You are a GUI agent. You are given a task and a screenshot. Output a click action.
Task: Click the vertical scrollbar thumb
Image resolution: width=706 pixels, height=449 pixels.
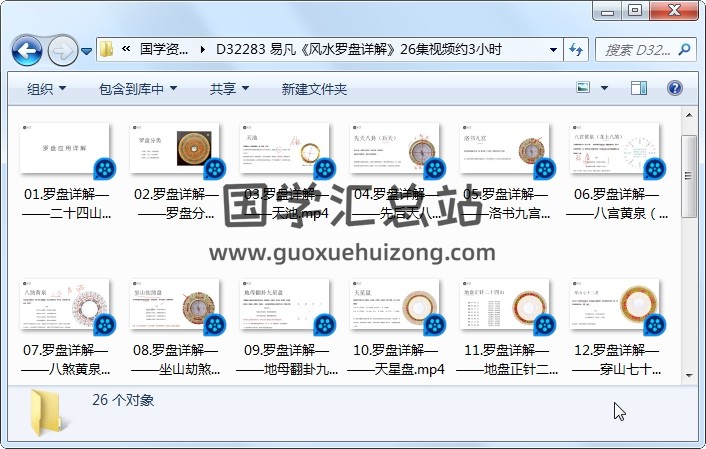point(688,176)
